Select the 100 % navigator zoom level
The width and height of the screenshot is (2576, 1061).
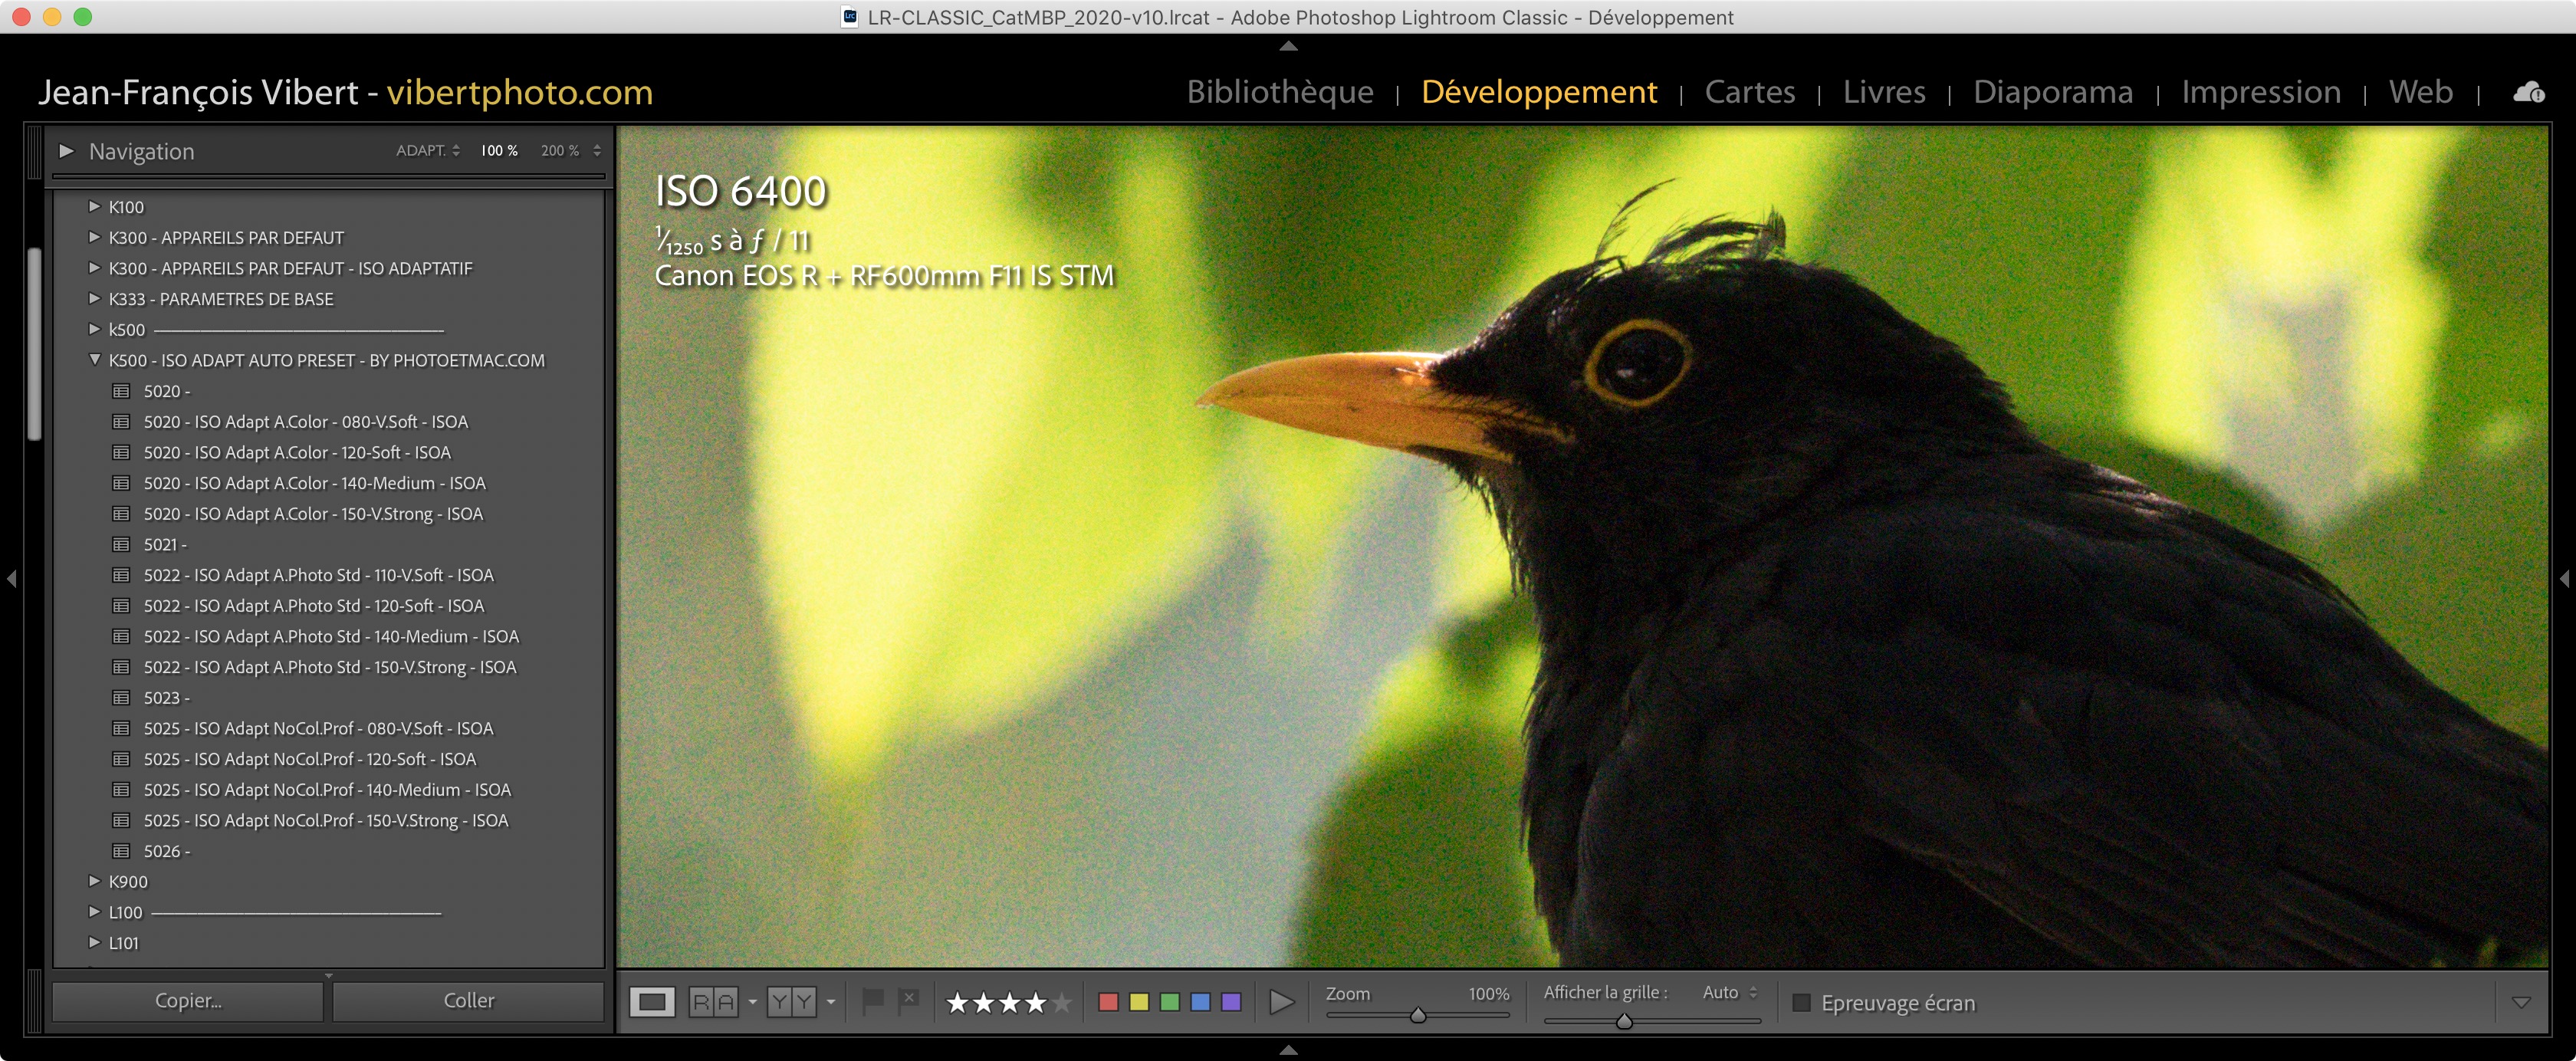pos(499,151)
